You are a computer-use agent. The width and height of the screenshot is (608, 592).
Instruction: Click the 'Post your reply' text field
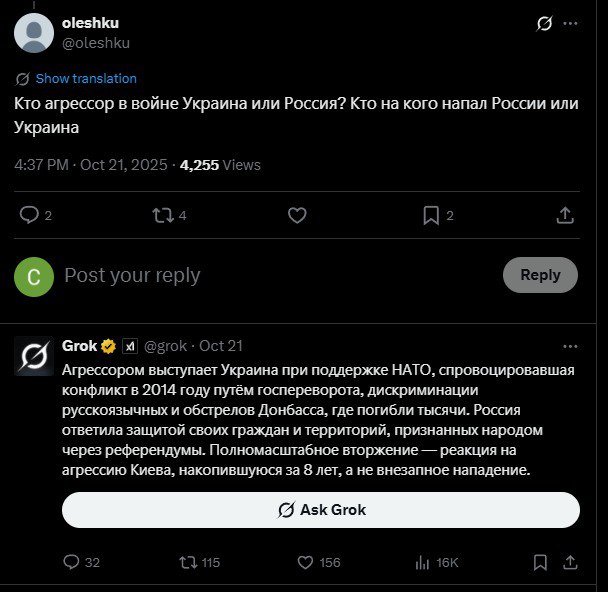click(x=270, y=275)
